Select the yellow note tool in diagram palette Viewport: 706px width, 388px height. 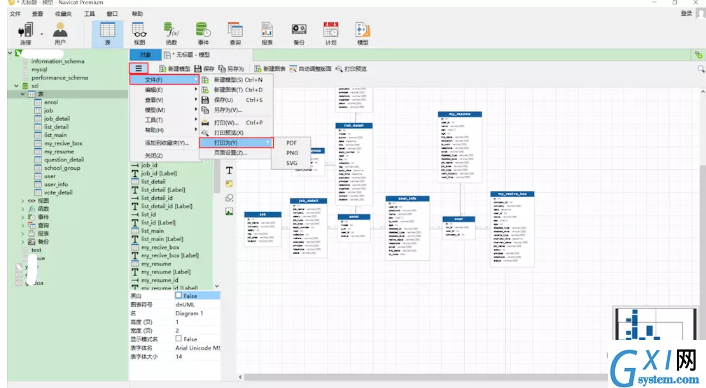(229, 184)
